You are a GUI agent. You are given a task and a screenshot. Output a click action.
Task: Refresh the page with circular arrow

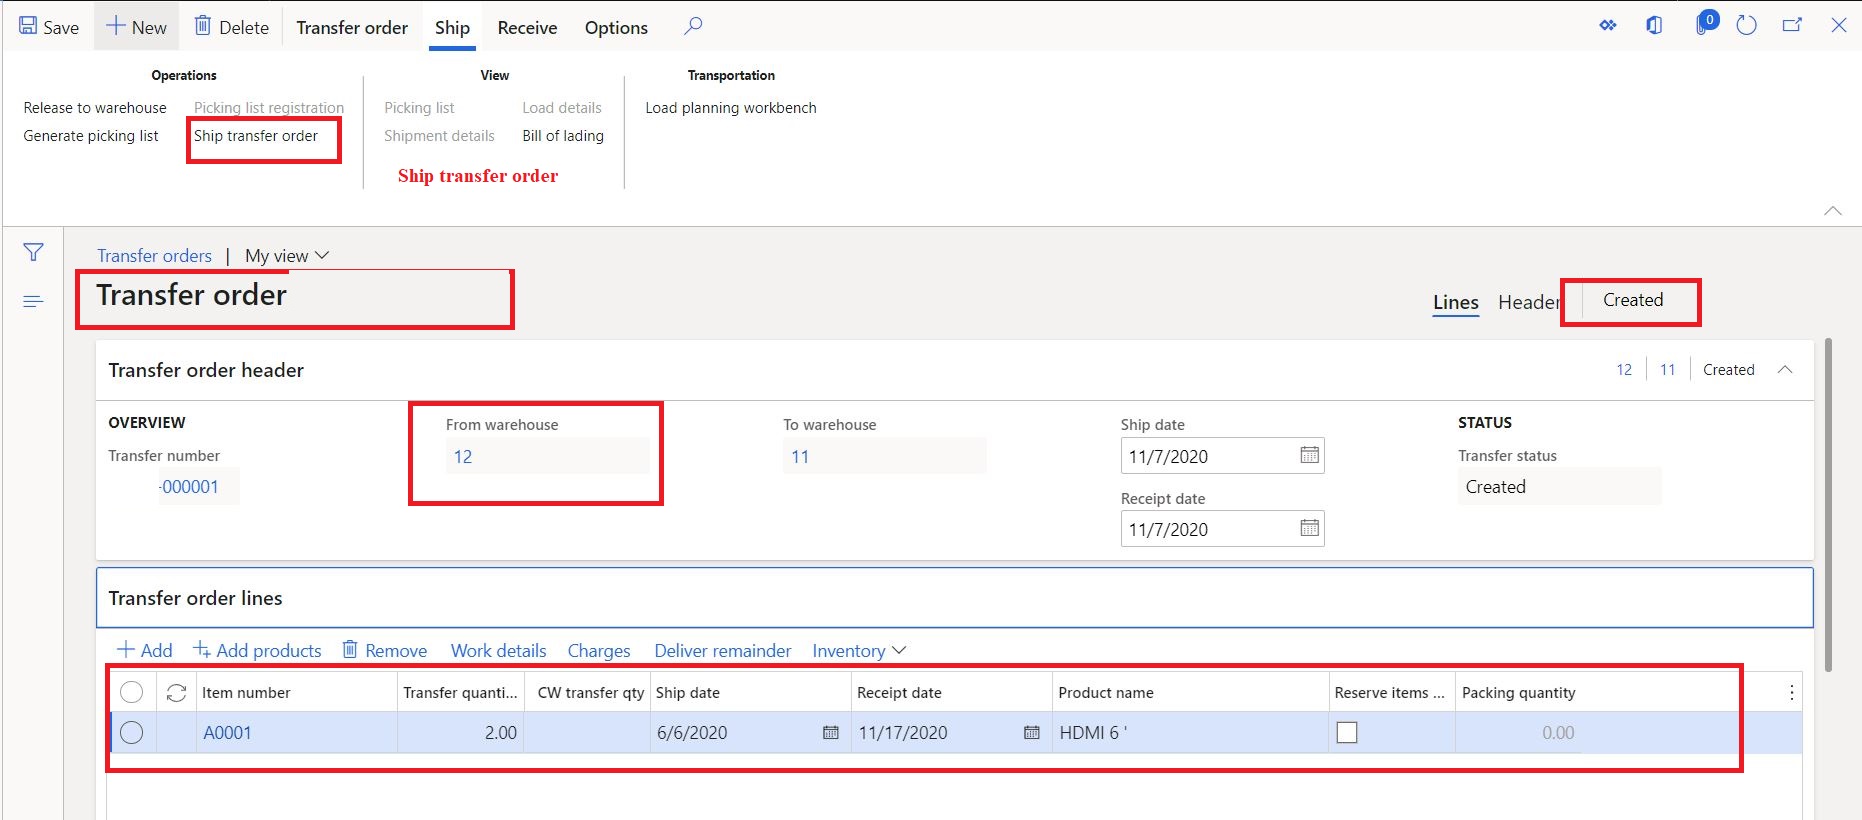point(1746,25)
